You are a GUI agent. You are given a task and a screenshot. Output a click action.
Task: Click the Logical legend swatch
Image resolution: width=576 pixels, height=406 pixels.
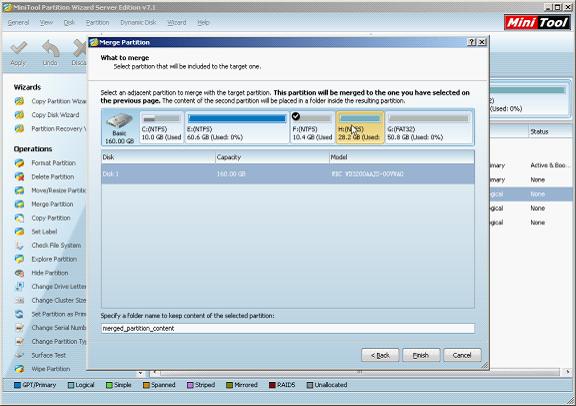click(71, 385)
